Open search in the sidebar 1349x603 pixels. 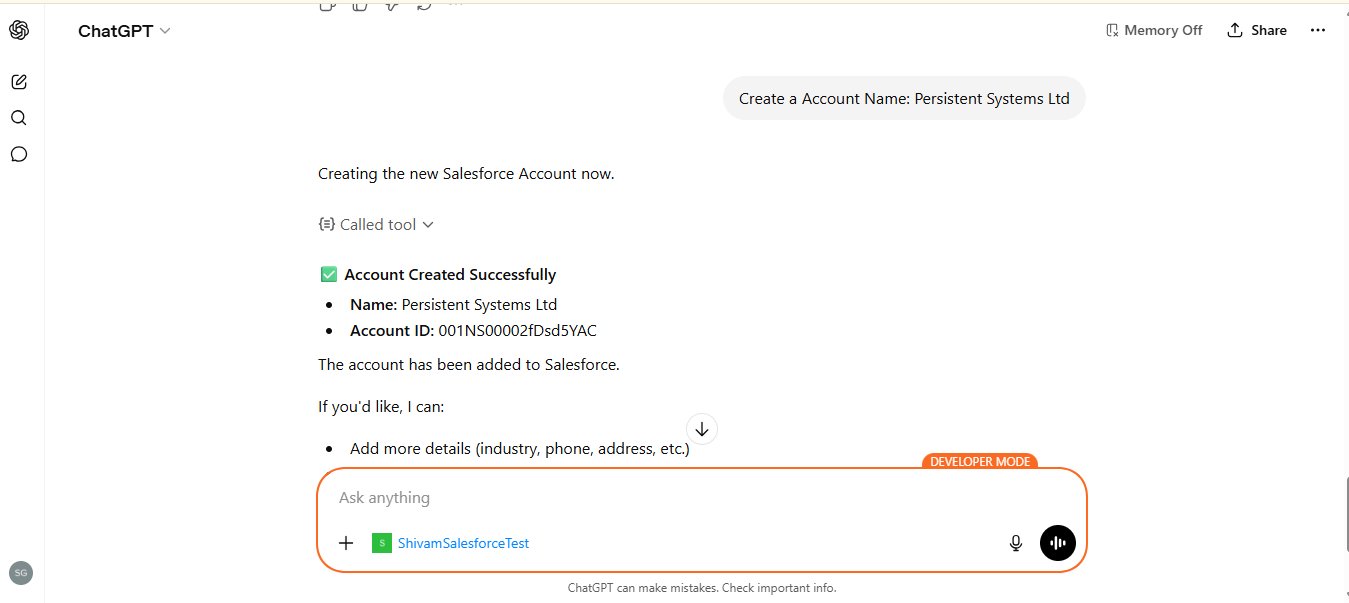pyautogui.click(x=19, y=117)
